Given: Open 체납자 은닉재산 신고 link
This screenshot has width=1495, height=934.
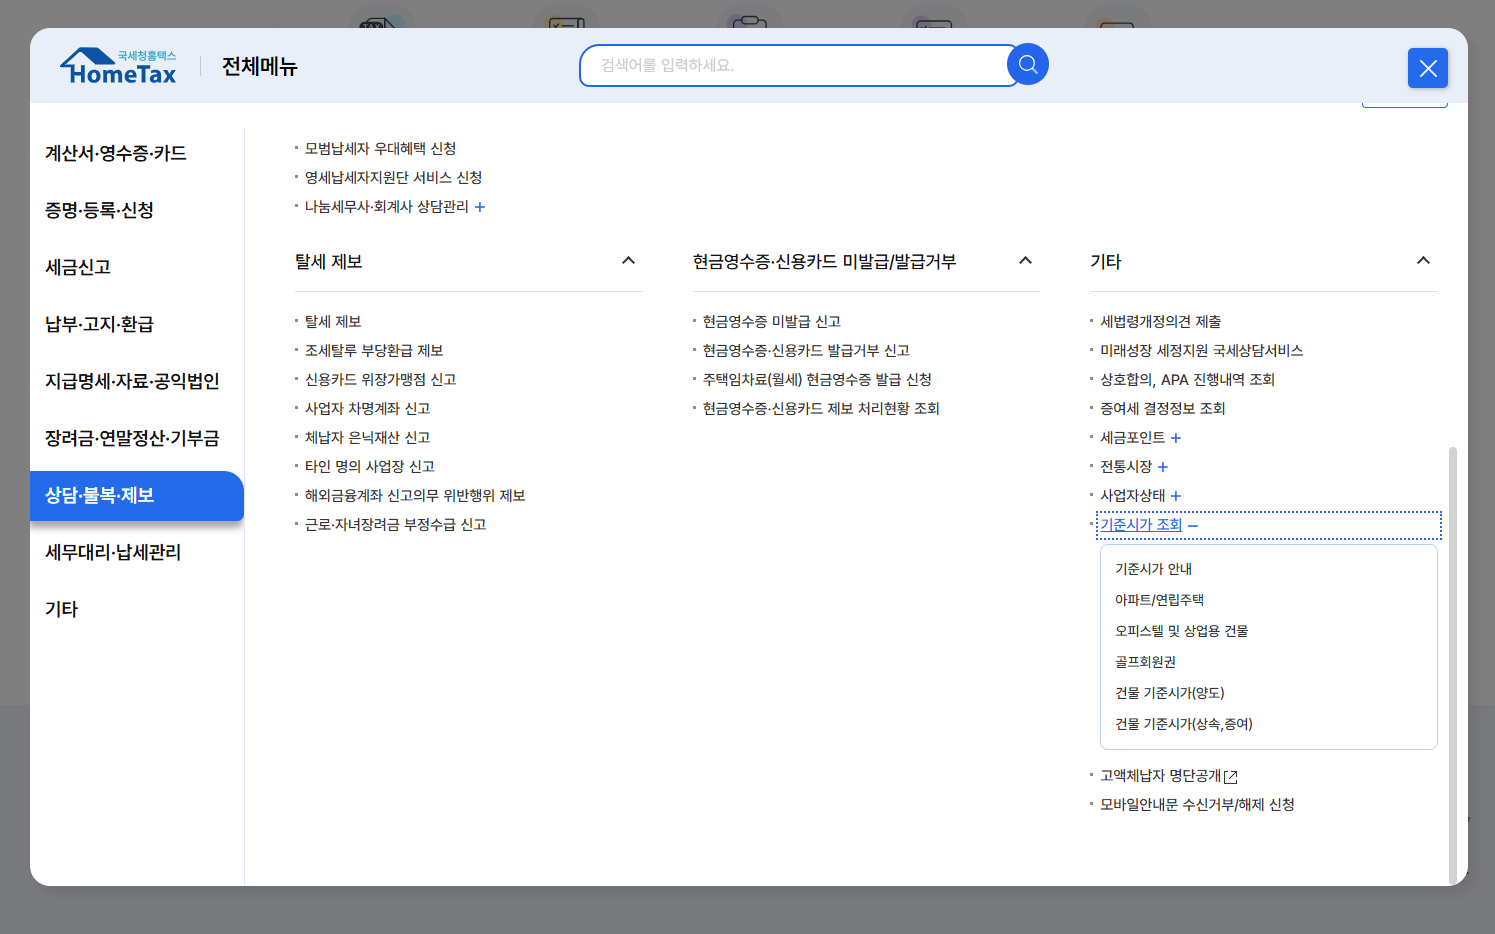Looking at the screenshot, I should (367, 438).
